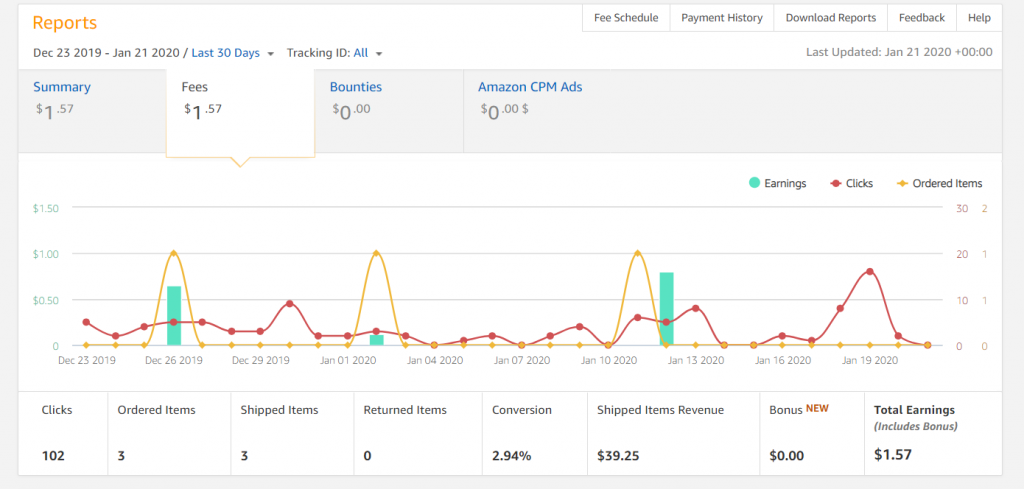The image size is (1024, 489).
Task: View Payment History
Action: coord(722,18)
